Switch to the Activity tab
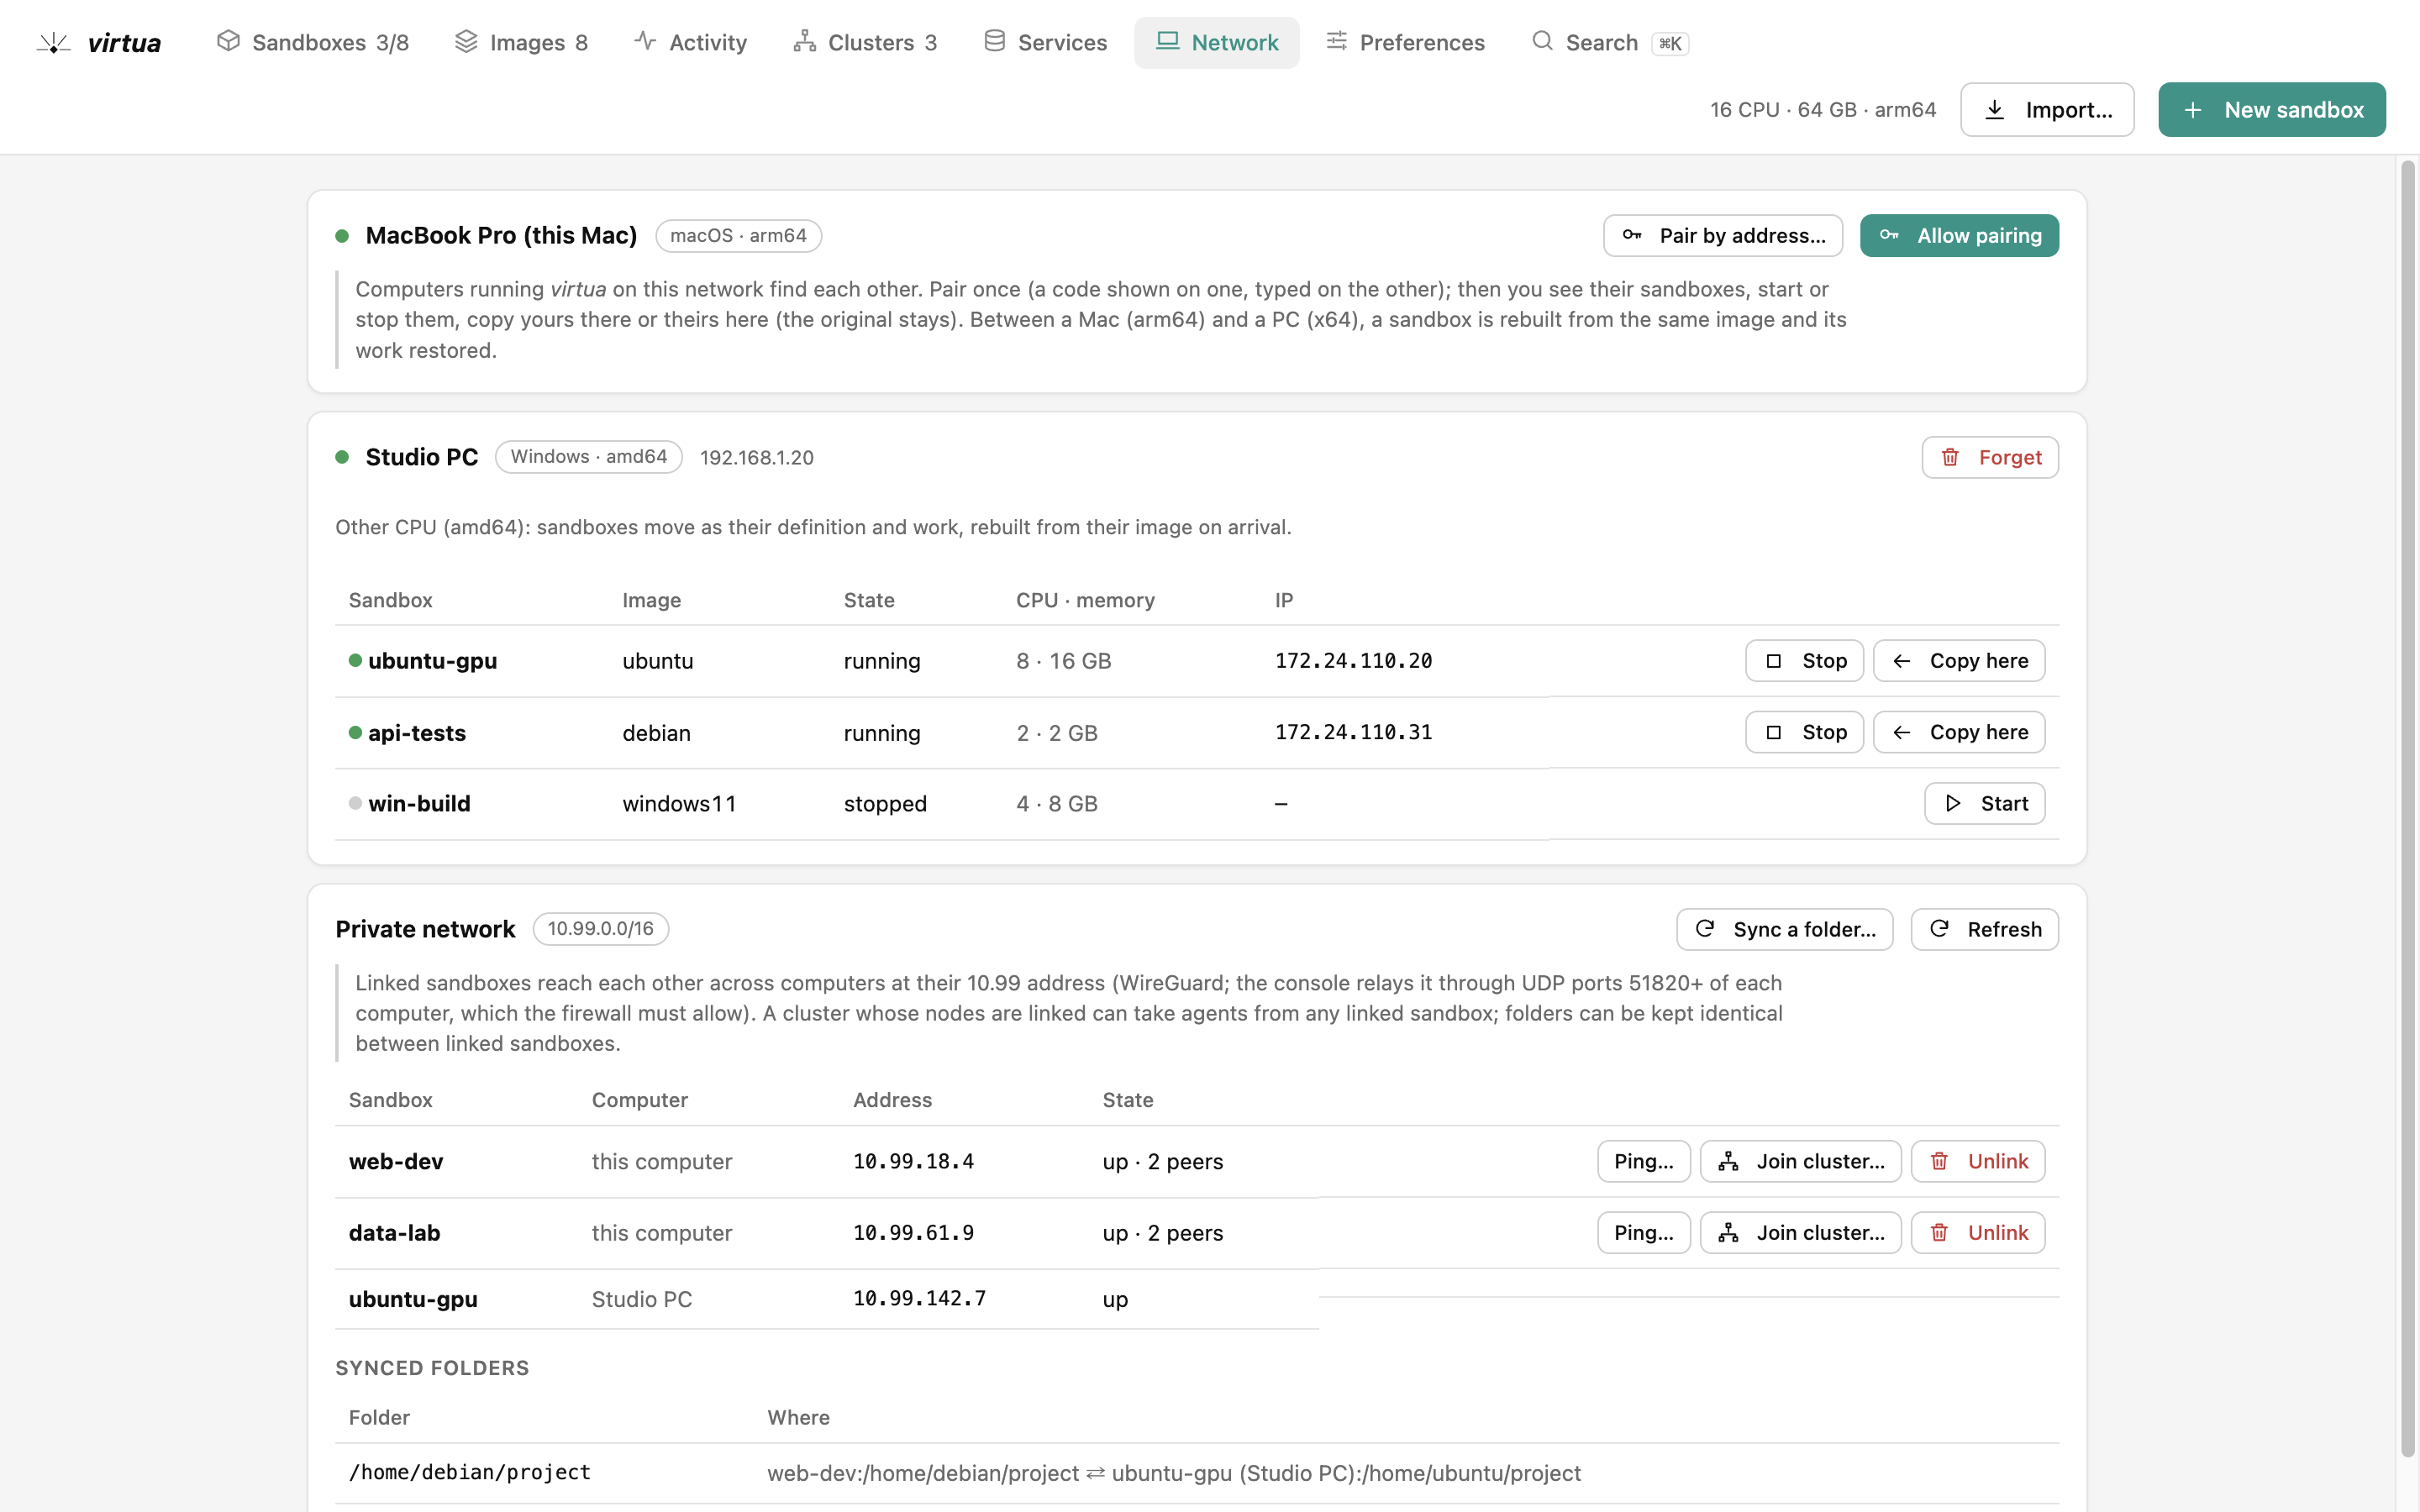This screenshot has height=1512, width=2420. 690,43
